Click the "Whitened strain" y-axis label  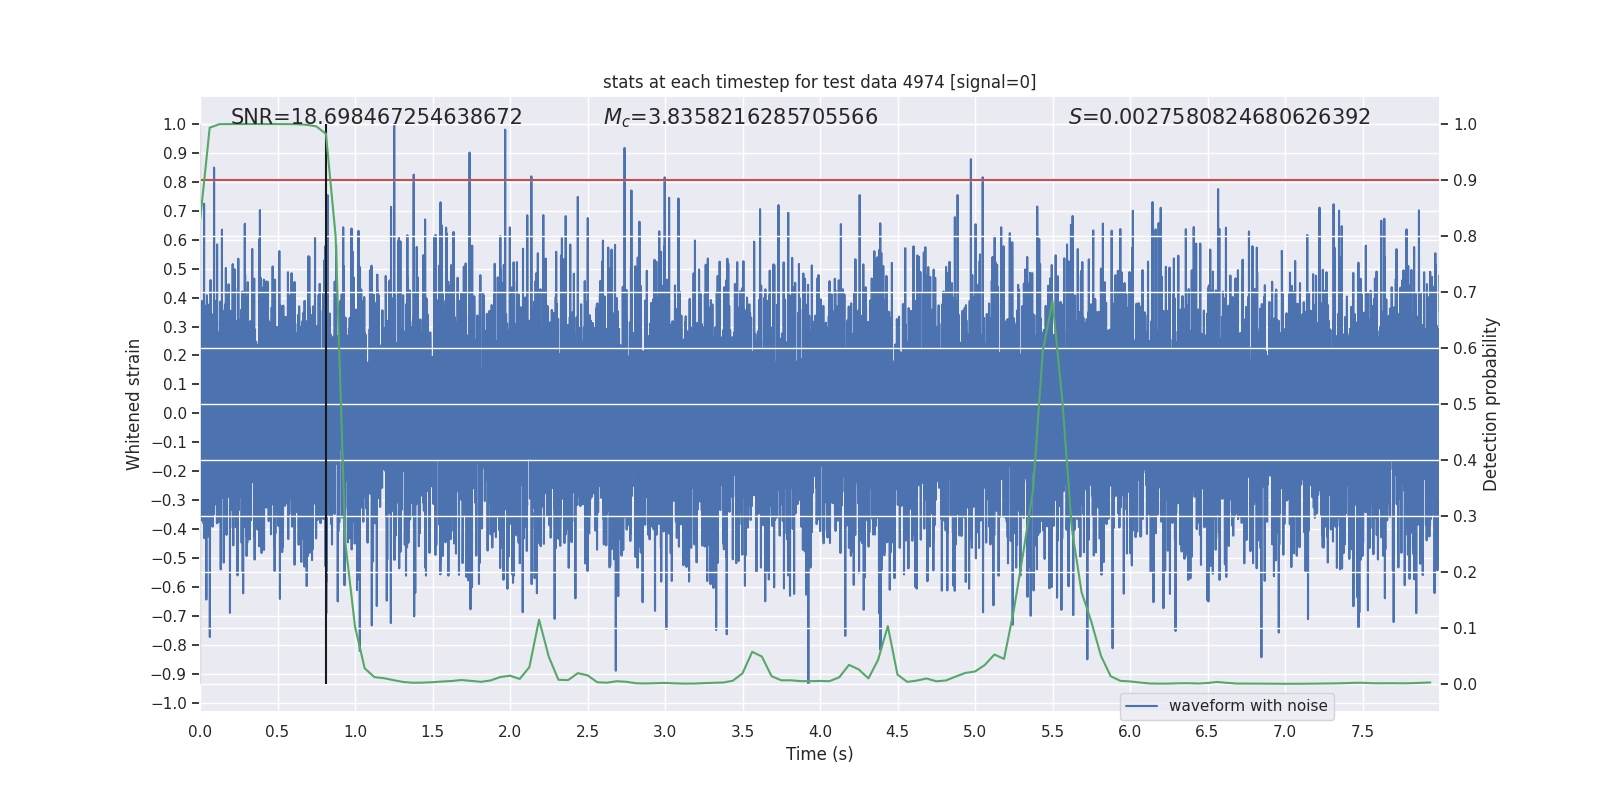(x=133, y=404)
